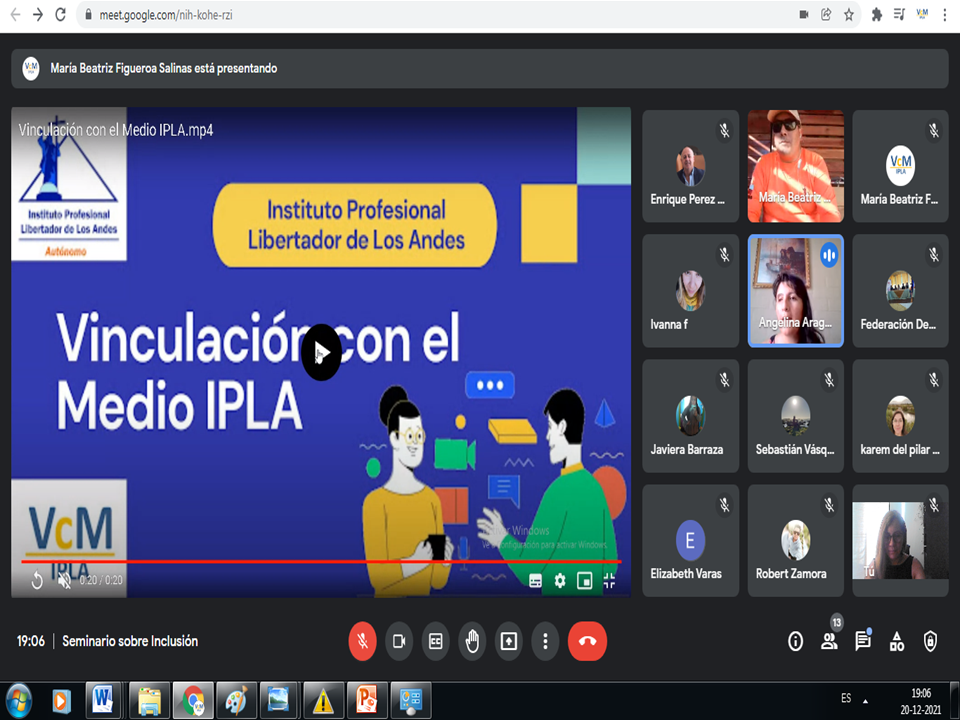The image size is (960, 720).
Task: Click the presenting banner text María Beatriz Figueroa
Action: point(163,68)
